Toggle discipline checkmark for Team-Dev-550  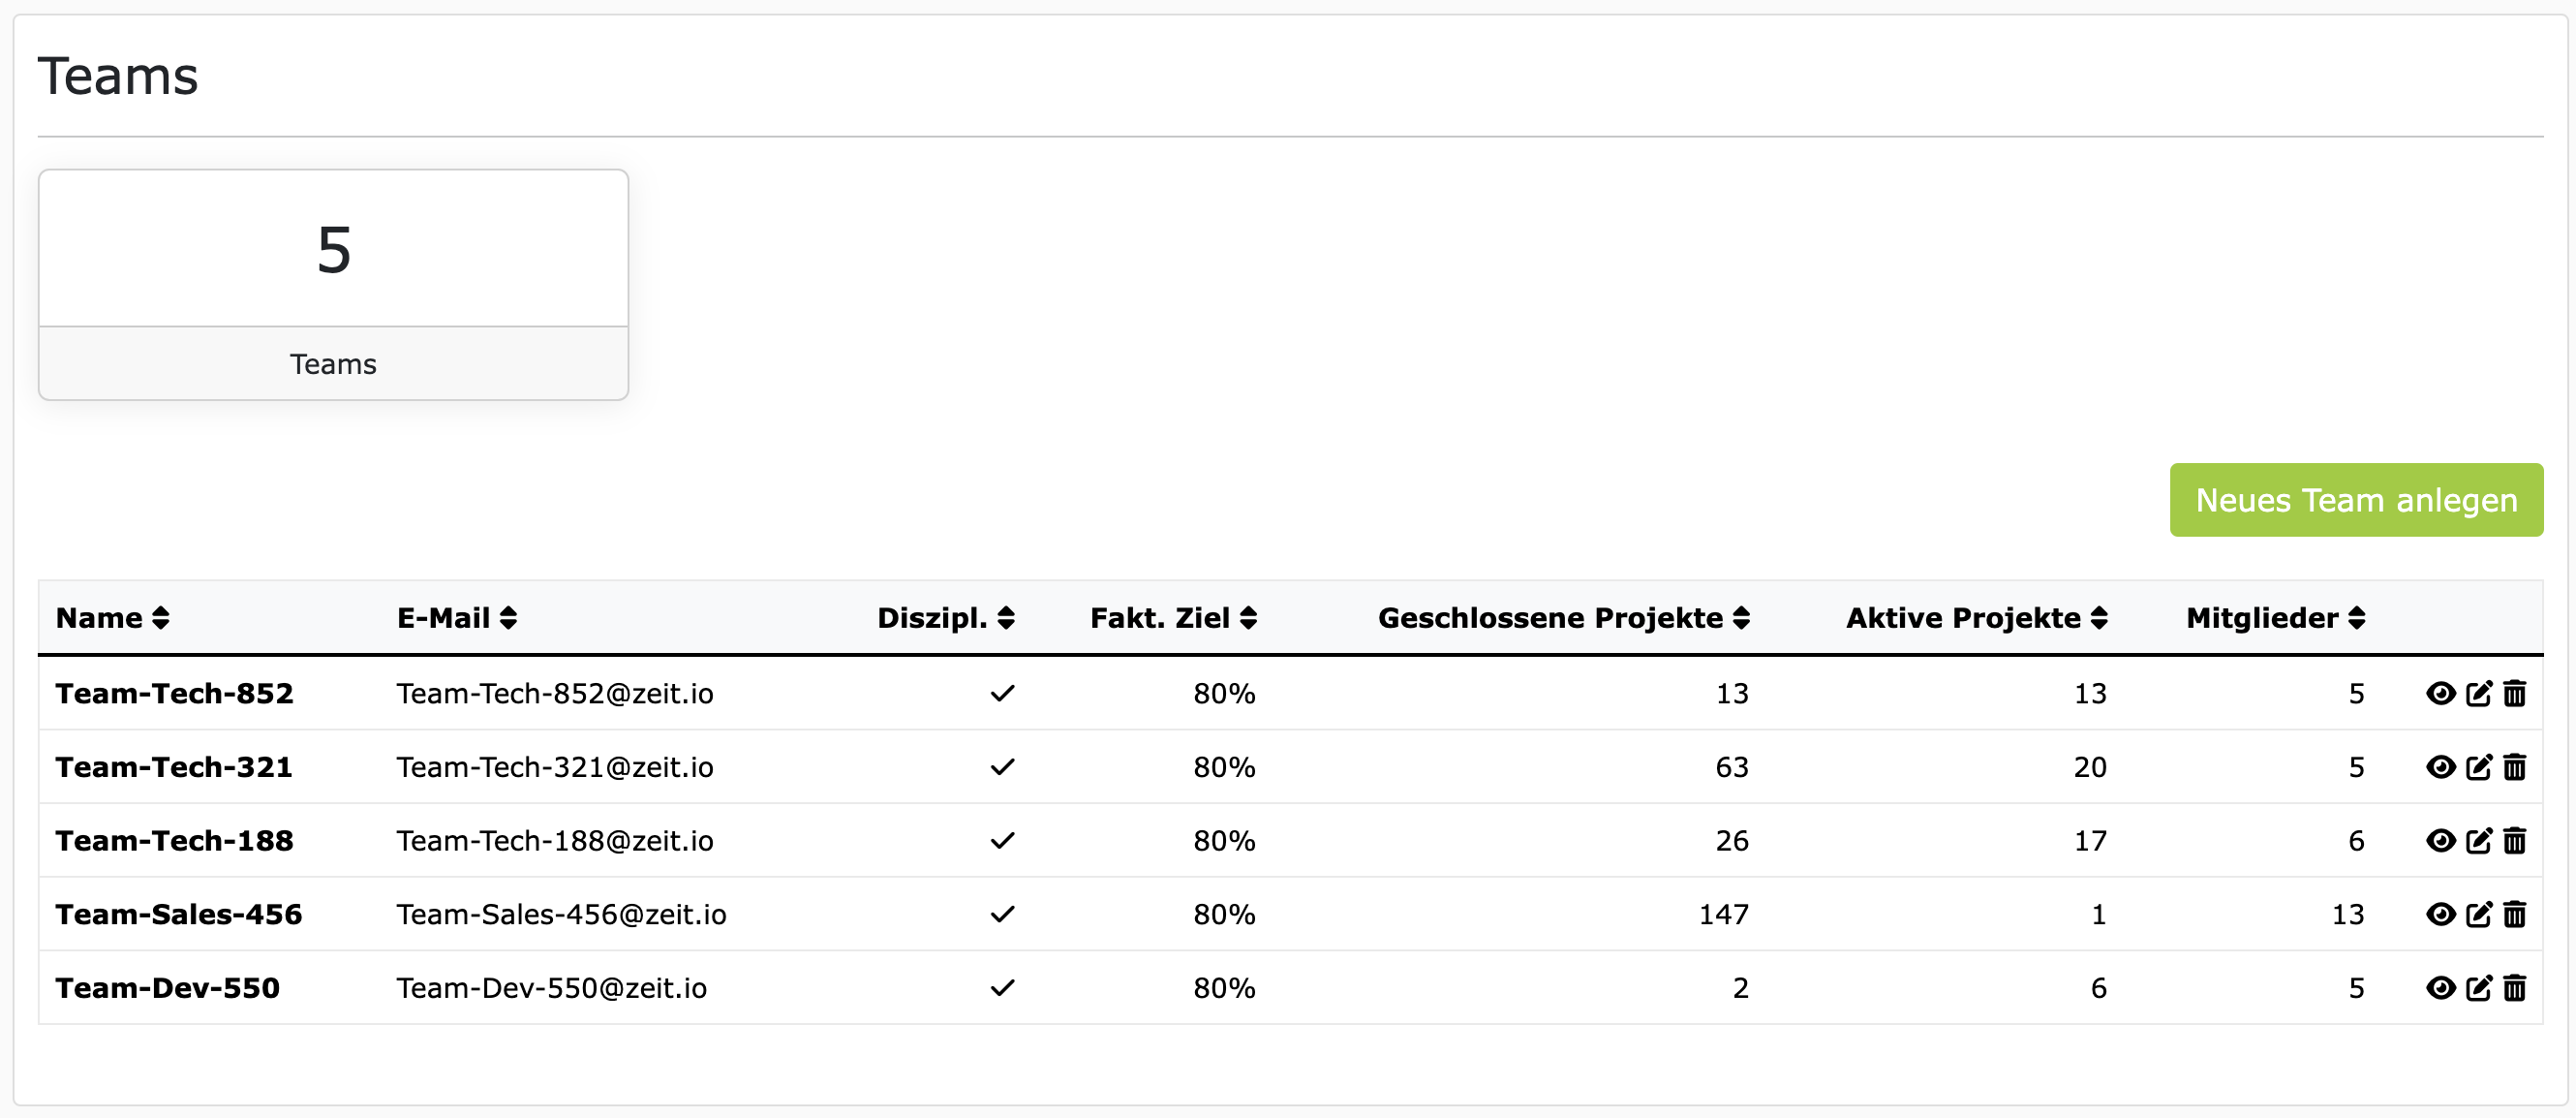click(x=1002, y=988)
